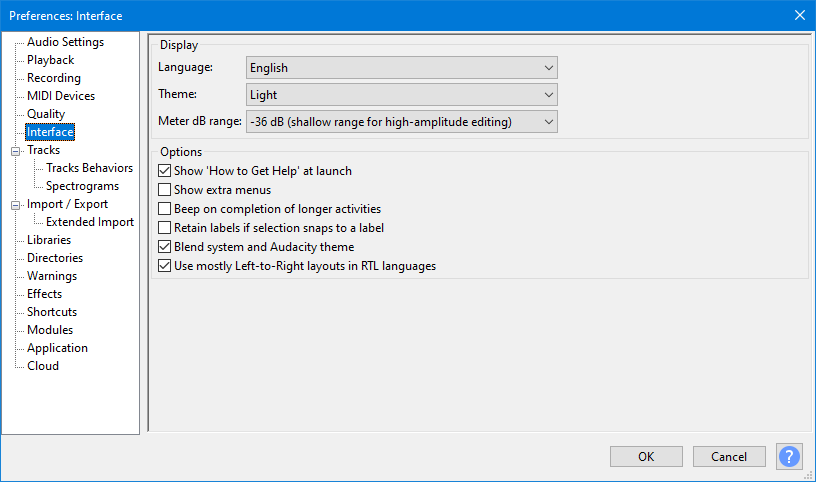Select Warnings in the tree
816x482 pixels.
coord(52,276)
